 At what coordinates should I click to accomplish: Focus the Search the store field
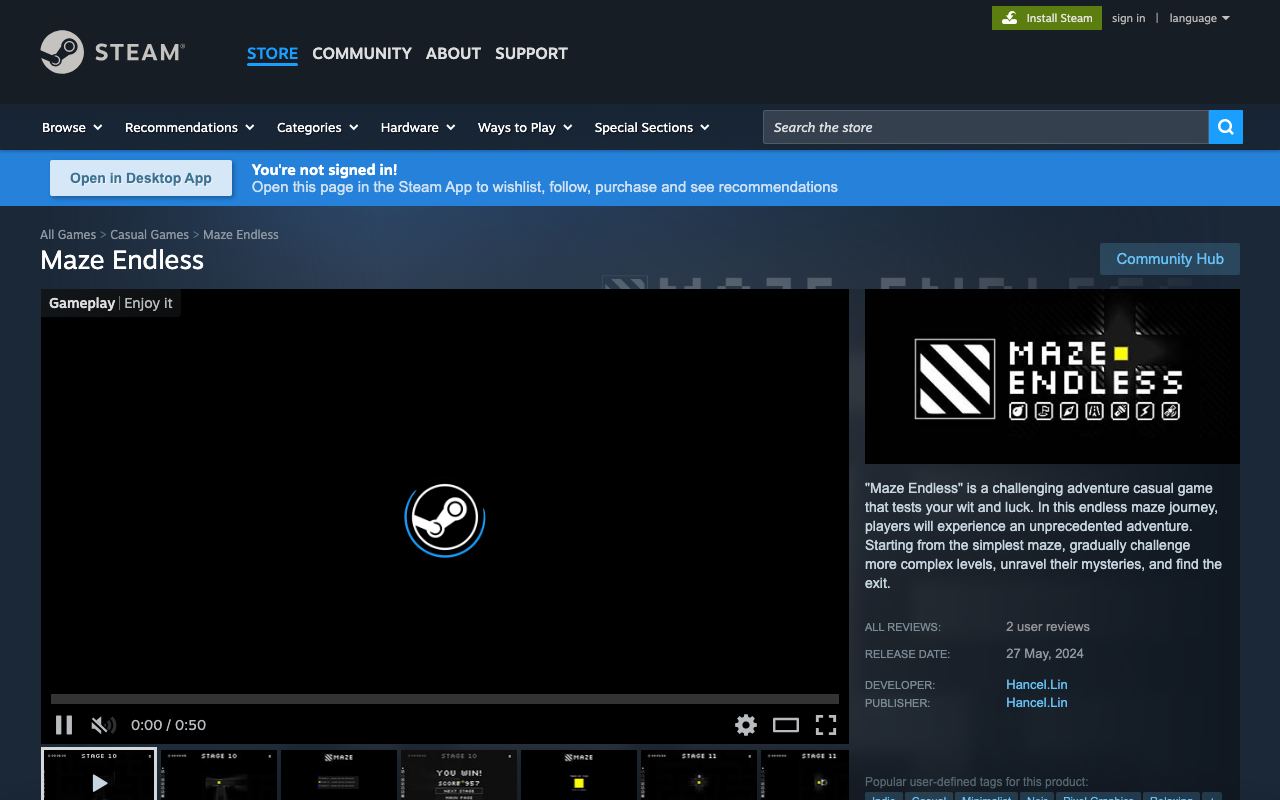pos(986,127)
